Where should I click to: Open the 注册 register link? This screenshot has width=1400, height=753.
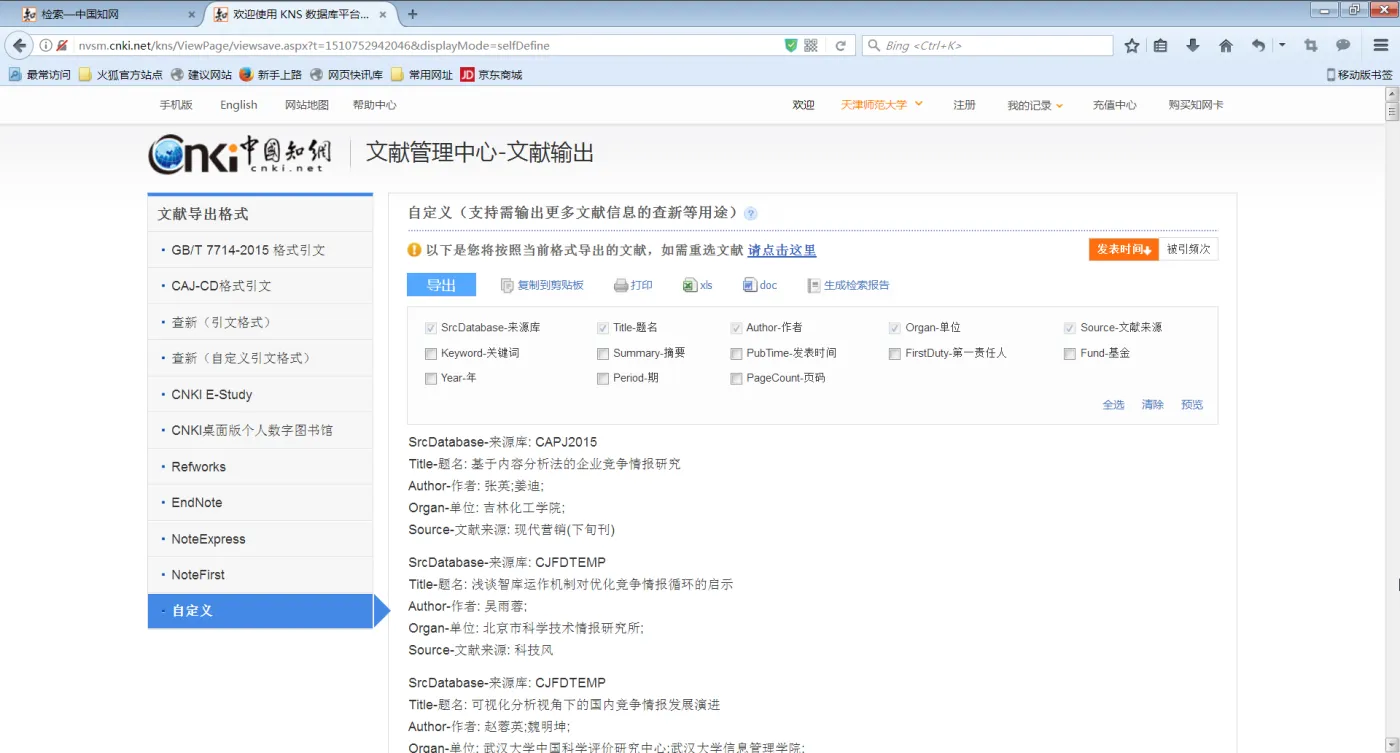coord(964,105)
